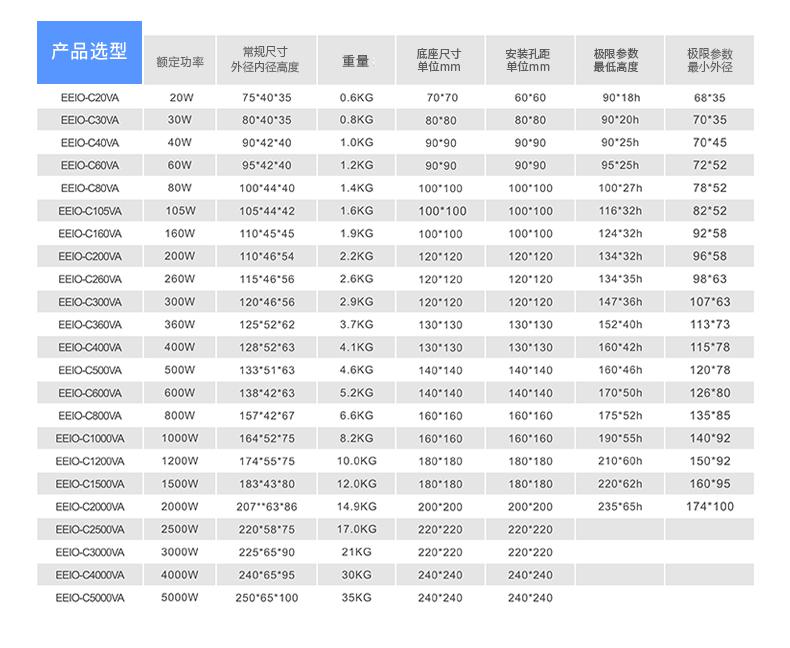Image resolution: width=790 pixels, height=648 pixels.
Task: Select model EEIO-C4000VA
Action: [90, 575]
